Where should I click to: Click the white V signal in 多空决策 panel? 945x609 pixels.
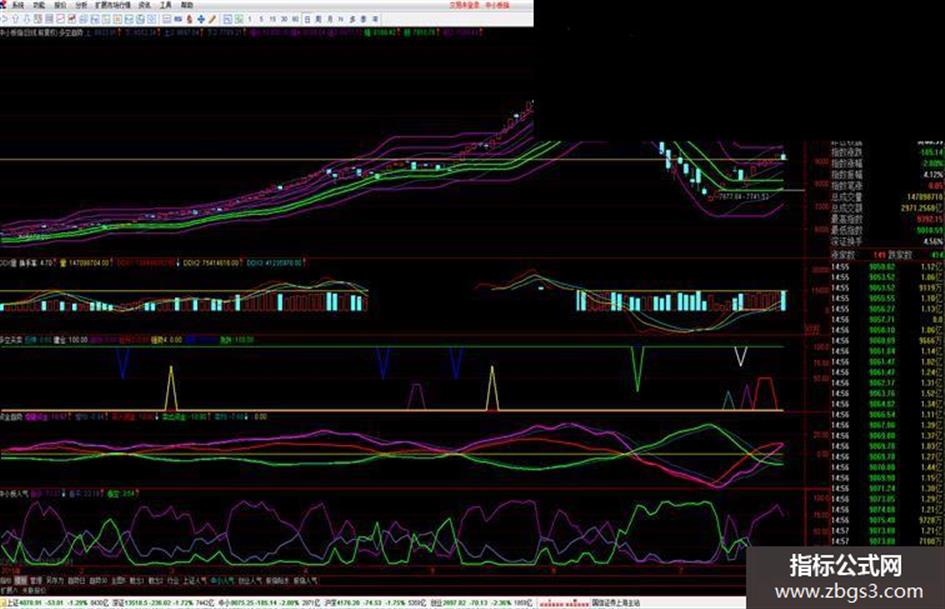coord(741,356)
